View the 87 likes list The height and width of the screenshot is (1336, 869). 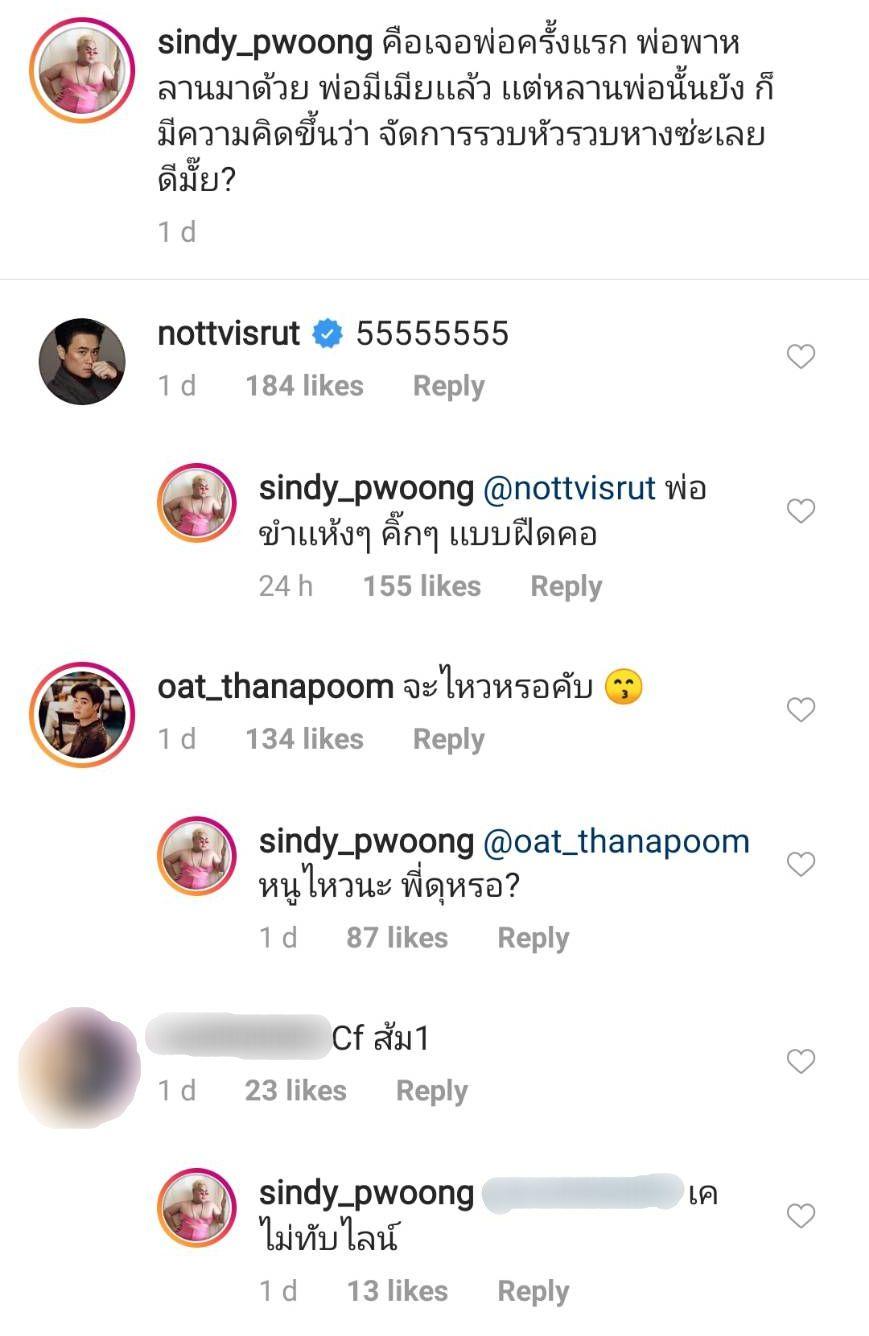[x=397, y=938]
